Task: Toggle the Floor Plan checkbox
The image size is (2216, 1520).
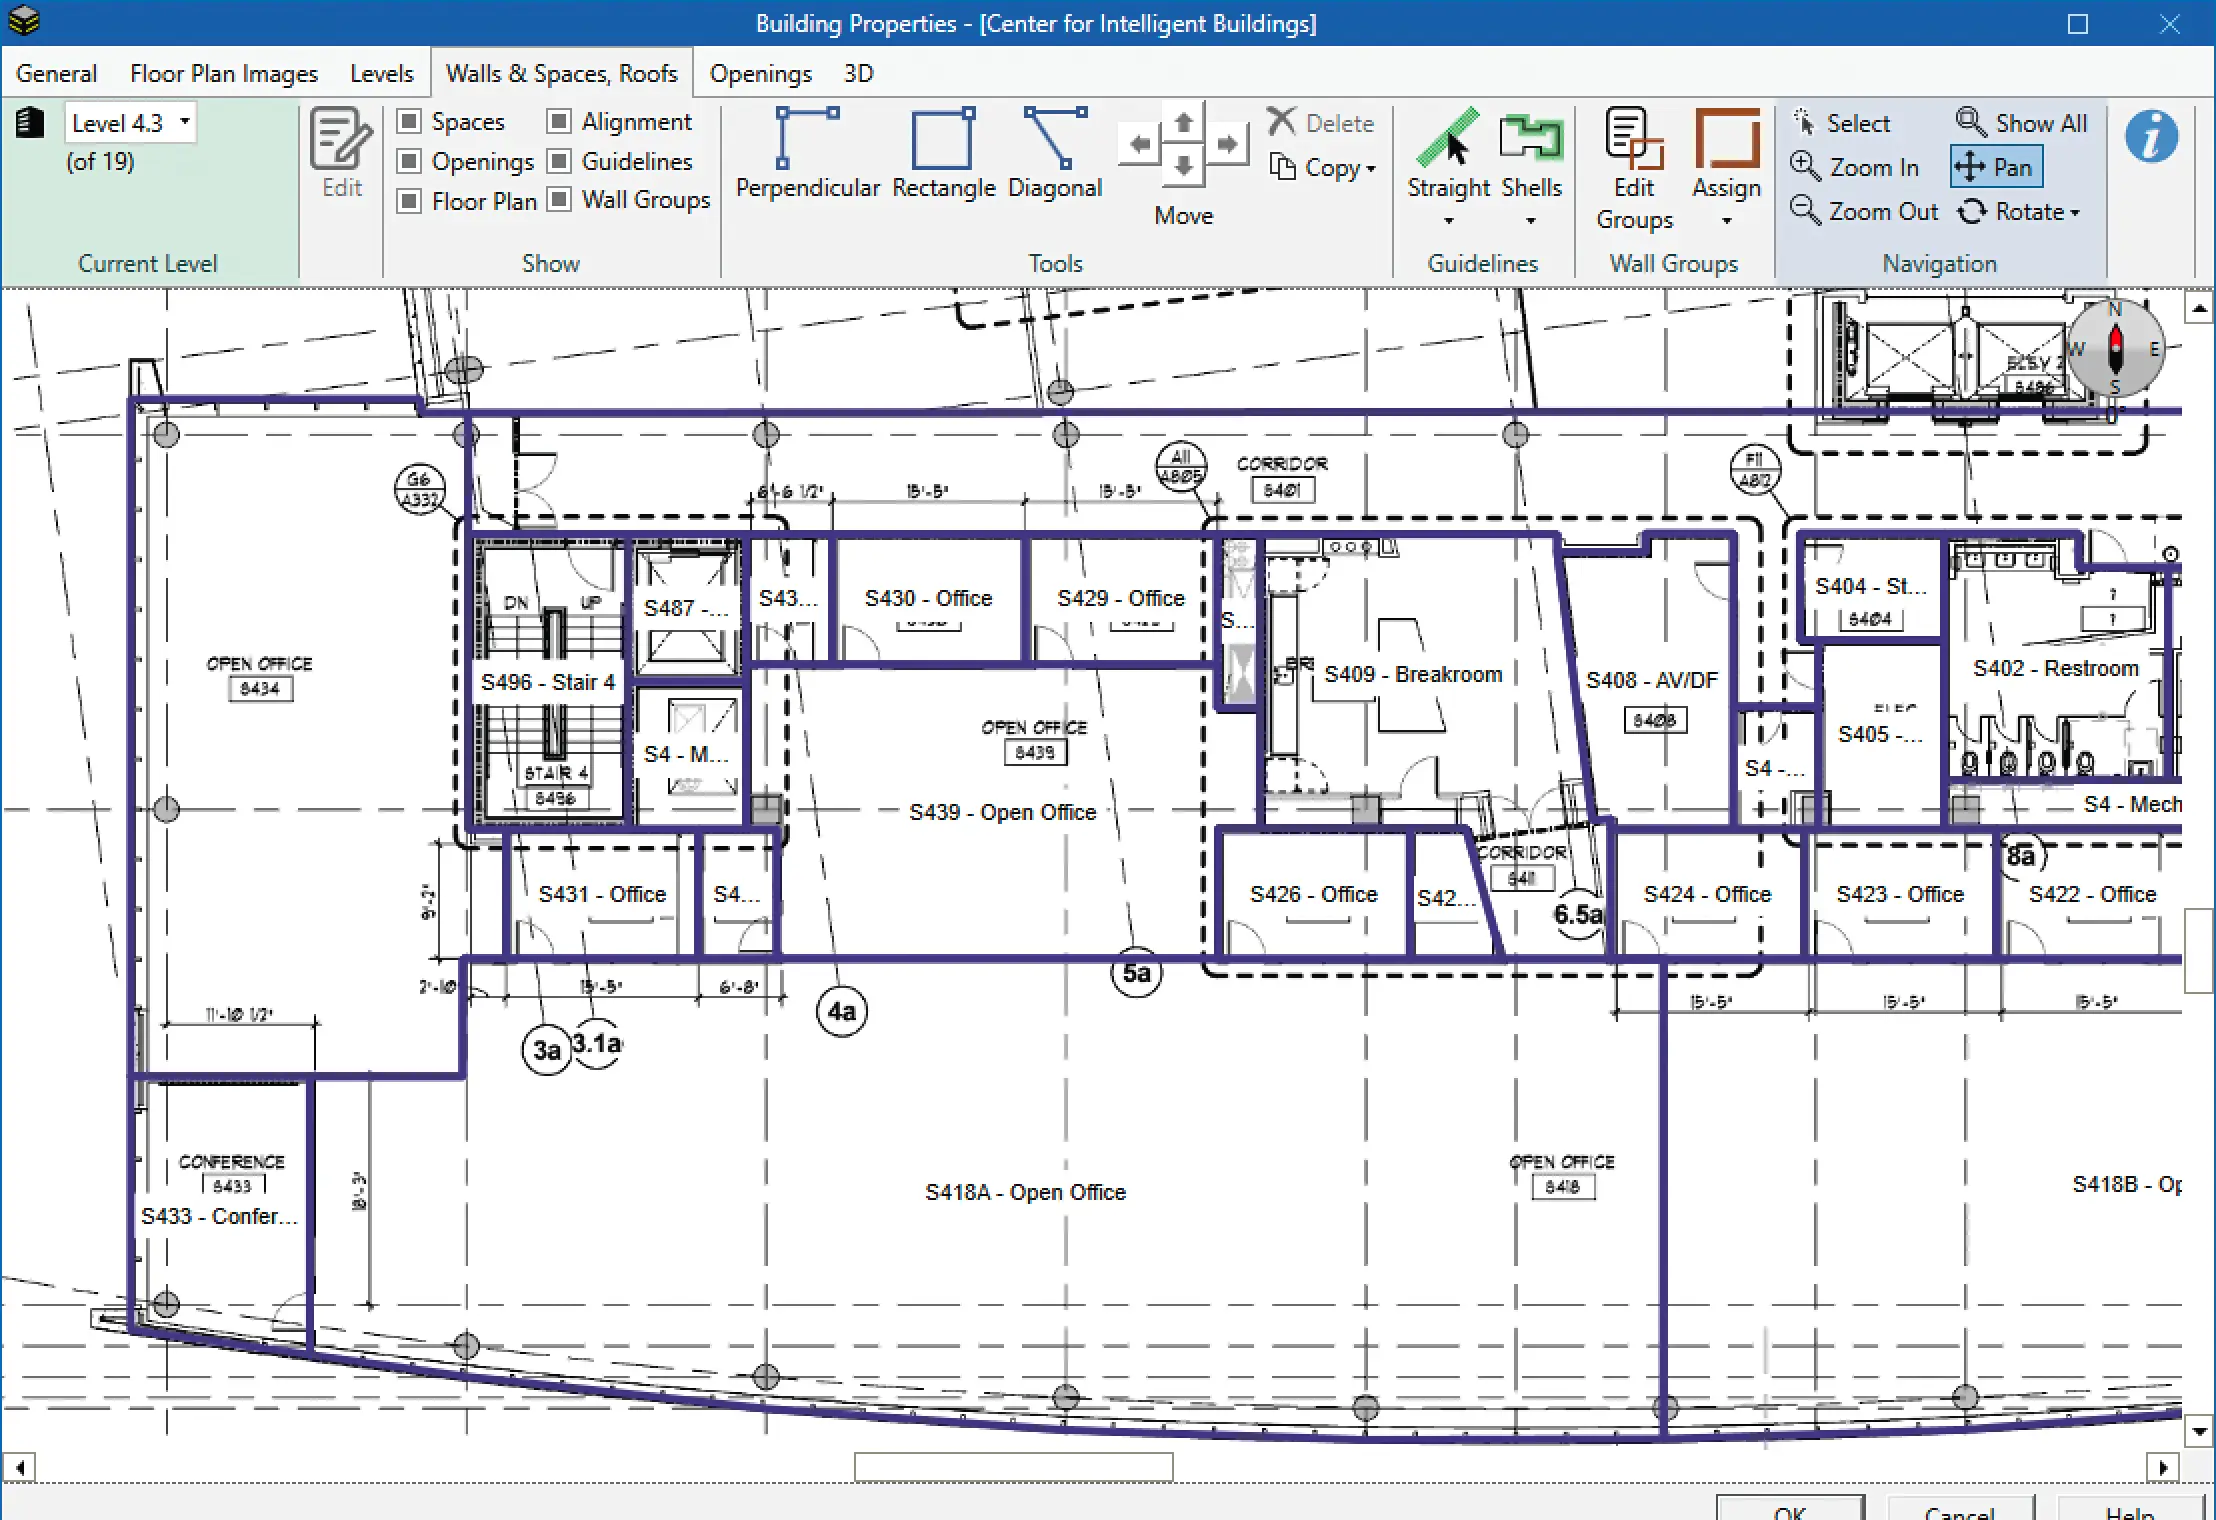Action: (409, 201)
